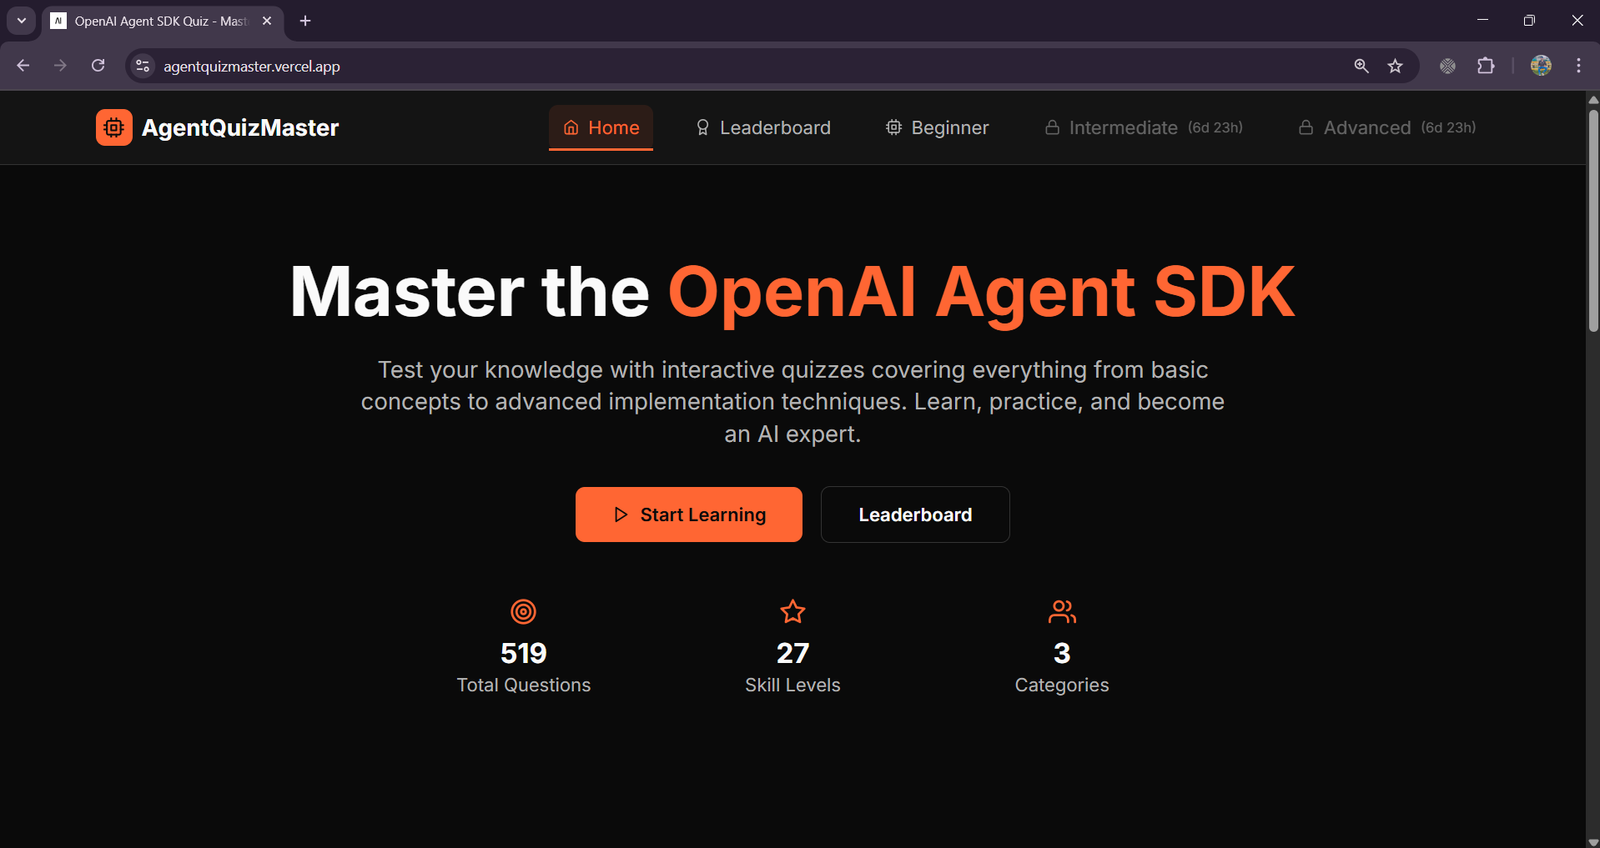Click the scrollbar up arrow
1600x848 pixels.
coord(1593,99)
